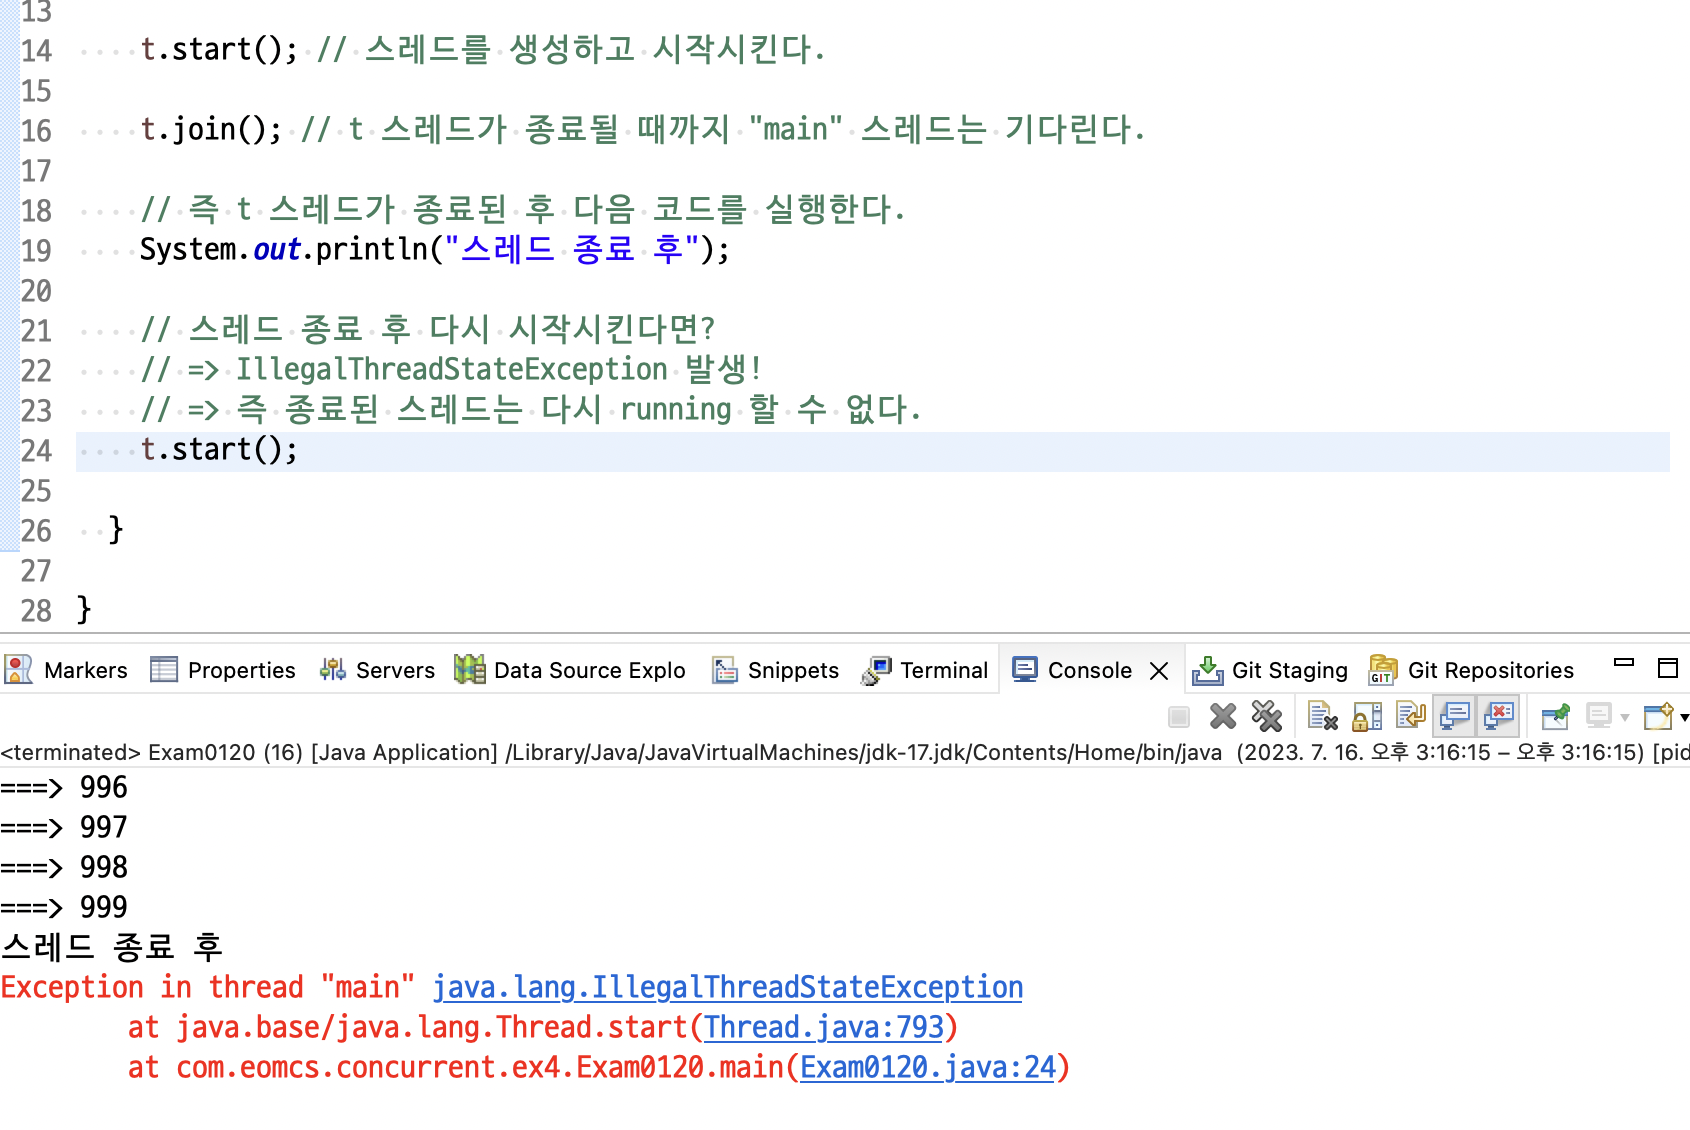Click the IllegalThreadStateException comment on line 22

pos(452,370)
